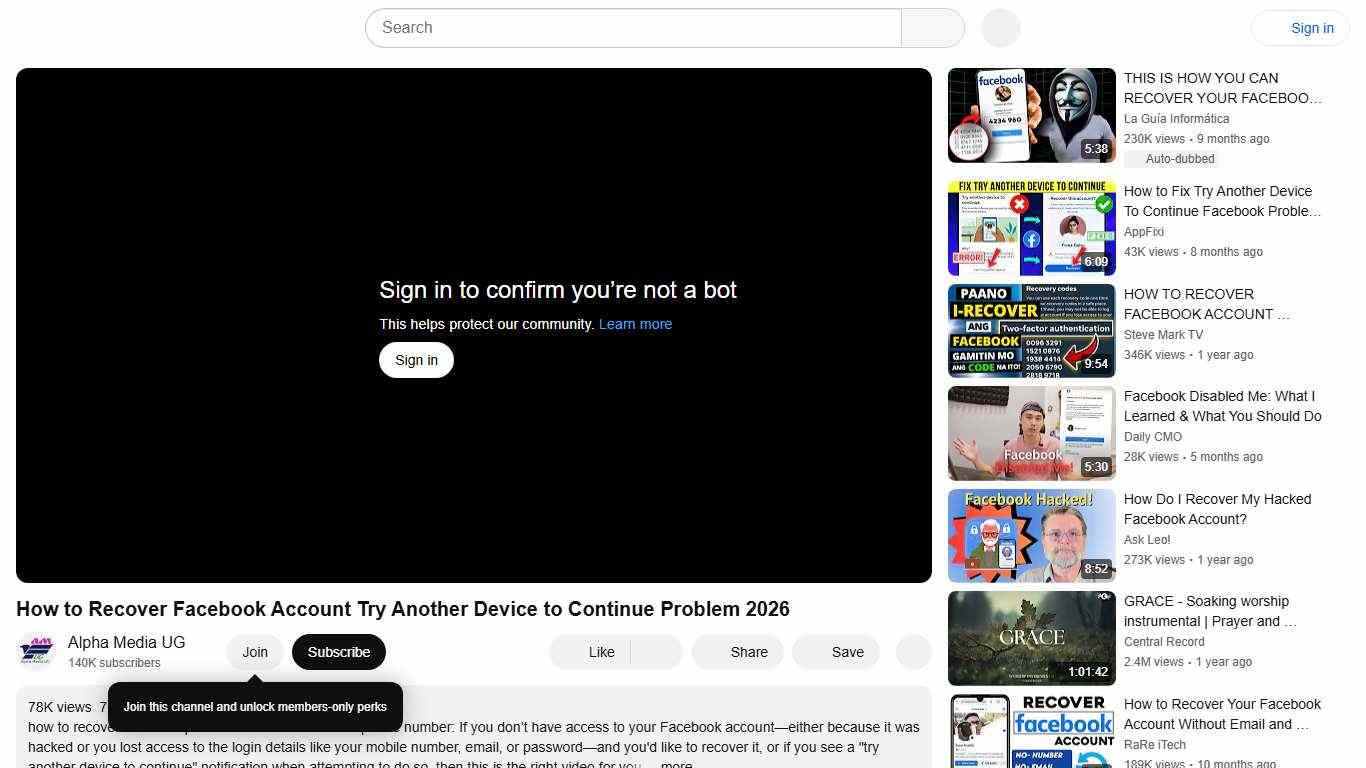Click the 140K subscribers count
Screen dimensions: 1366x768
(113, 662)
